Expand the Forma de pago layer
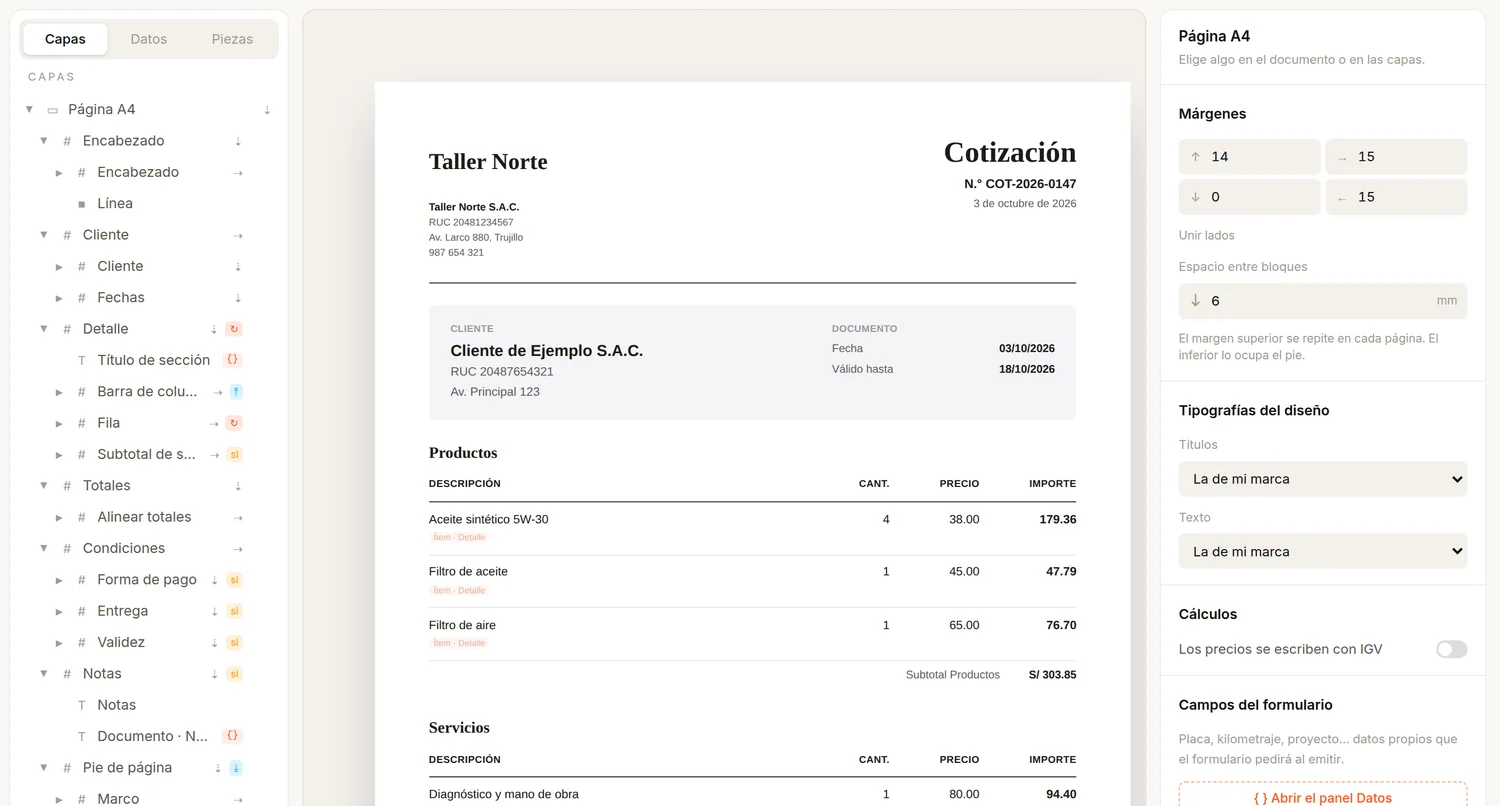Screen dimensions: 1500x806 coord(59,580)
